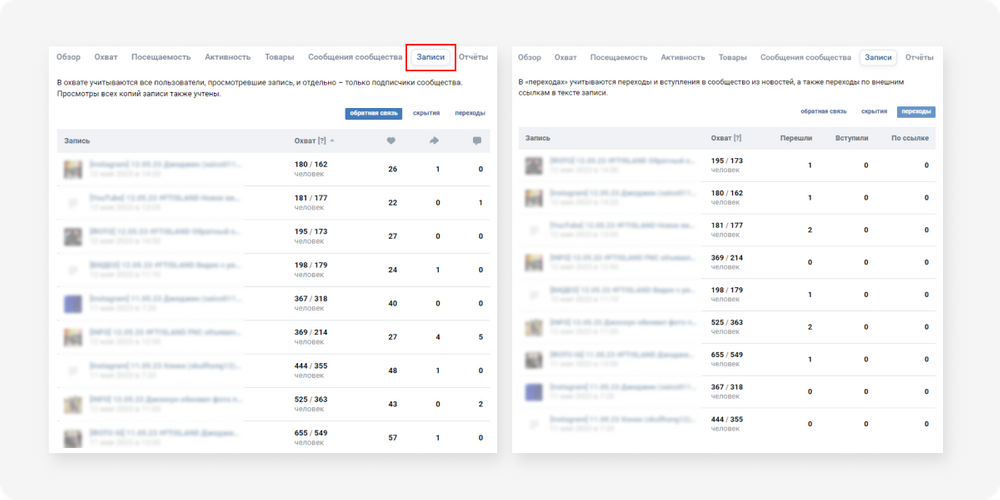Viewport: 1000px width, 500px height.
Task: Toggle sort arrow beside Охват in left table
Action: 332,141
